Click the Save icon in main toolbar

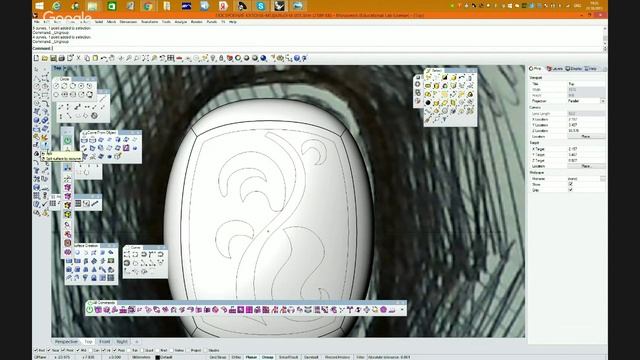53,58
